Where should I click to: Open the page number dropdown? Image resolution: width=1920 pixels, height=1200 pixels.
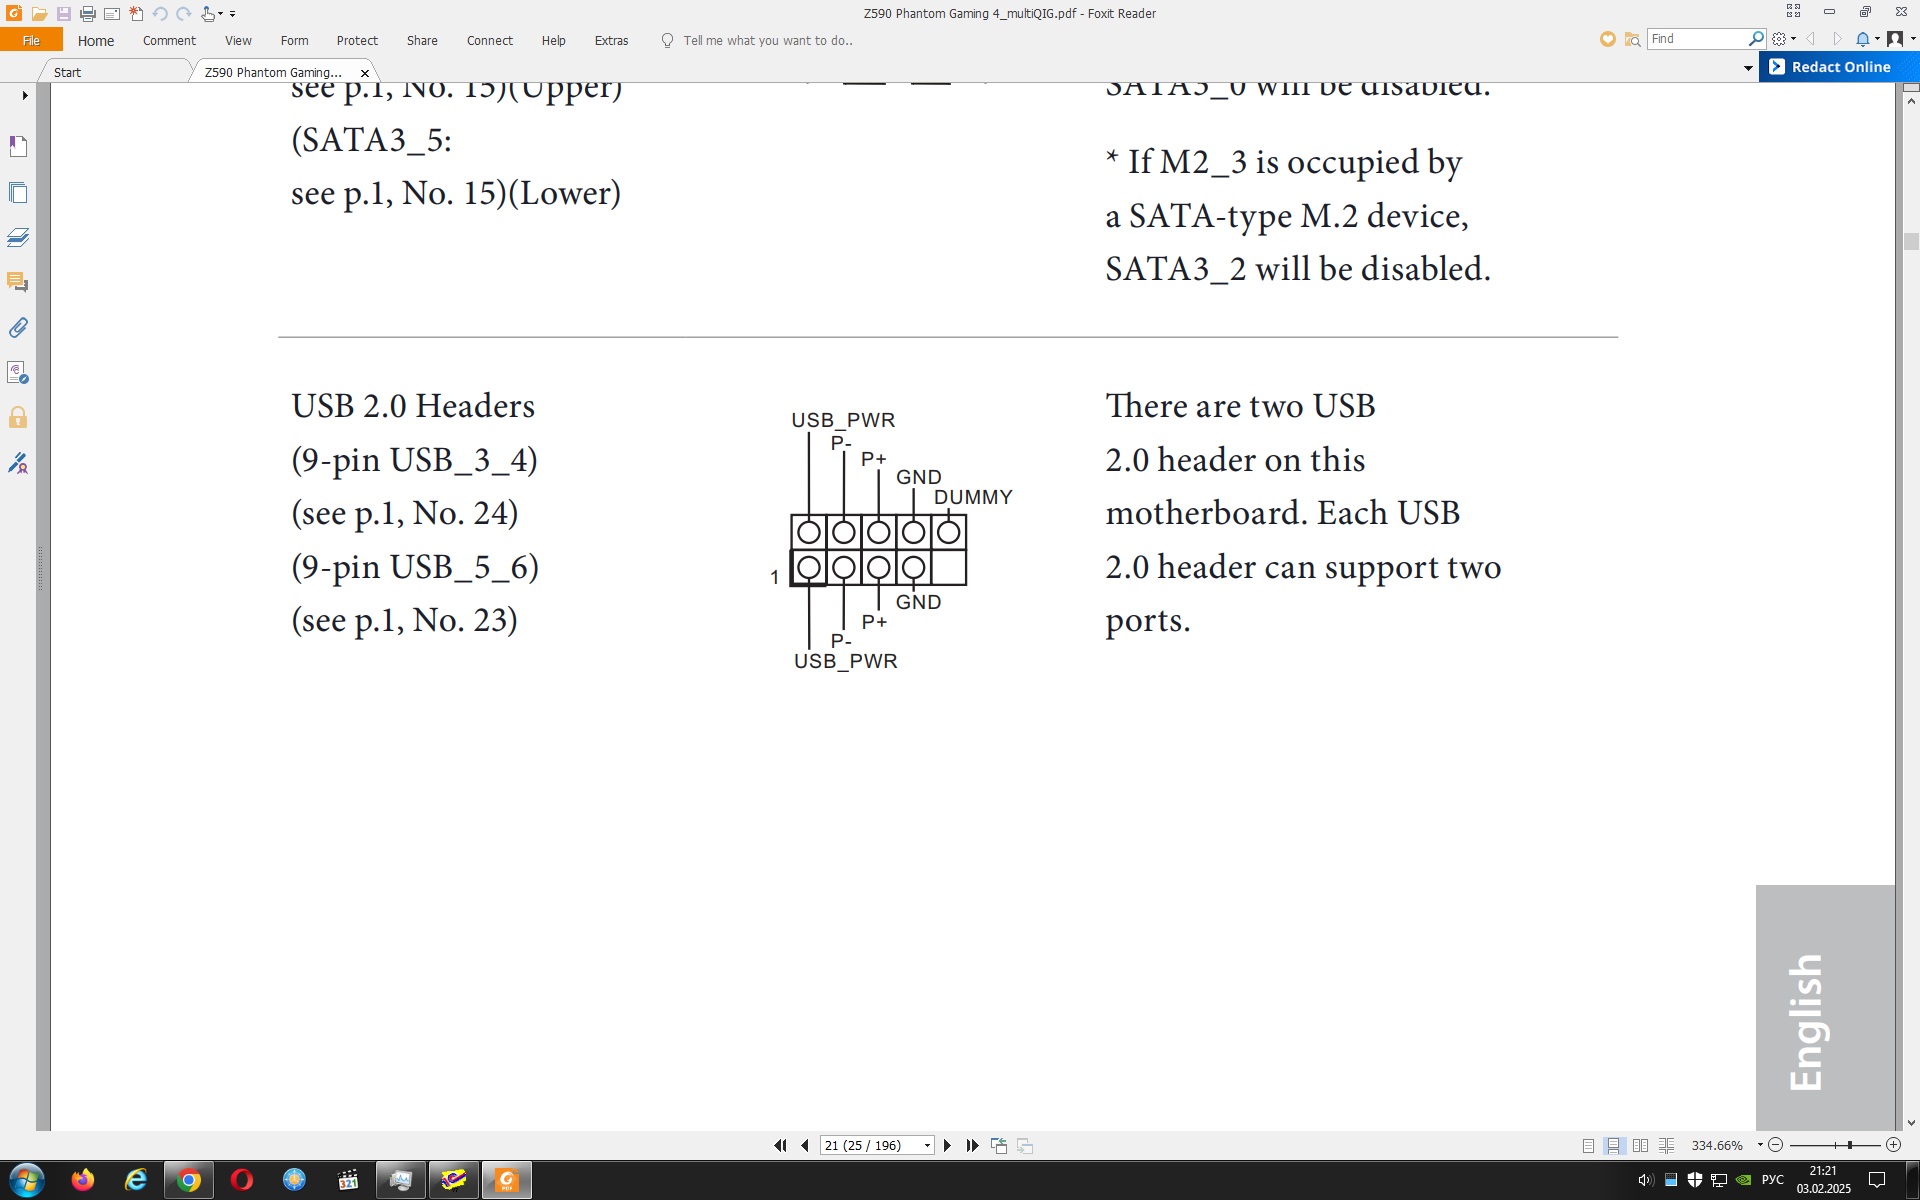[927, 1145]
